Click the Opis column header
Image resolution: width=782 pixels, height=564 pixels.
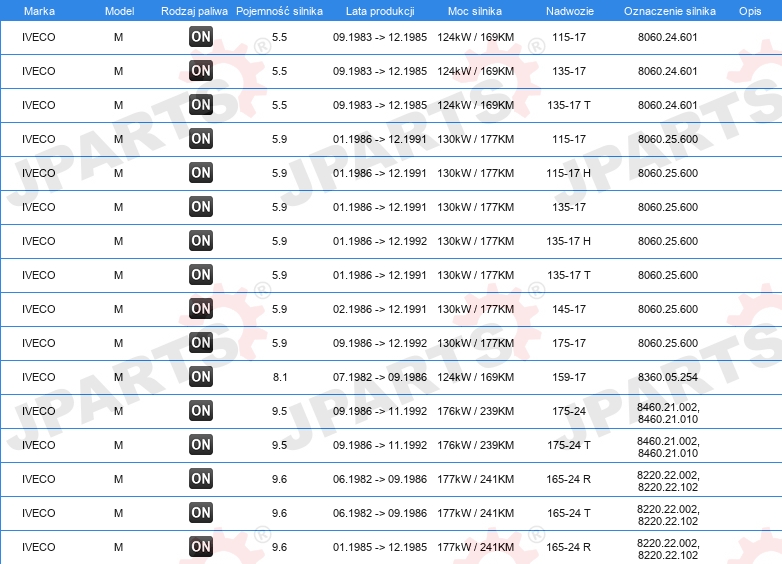click(x=750, y=11)
